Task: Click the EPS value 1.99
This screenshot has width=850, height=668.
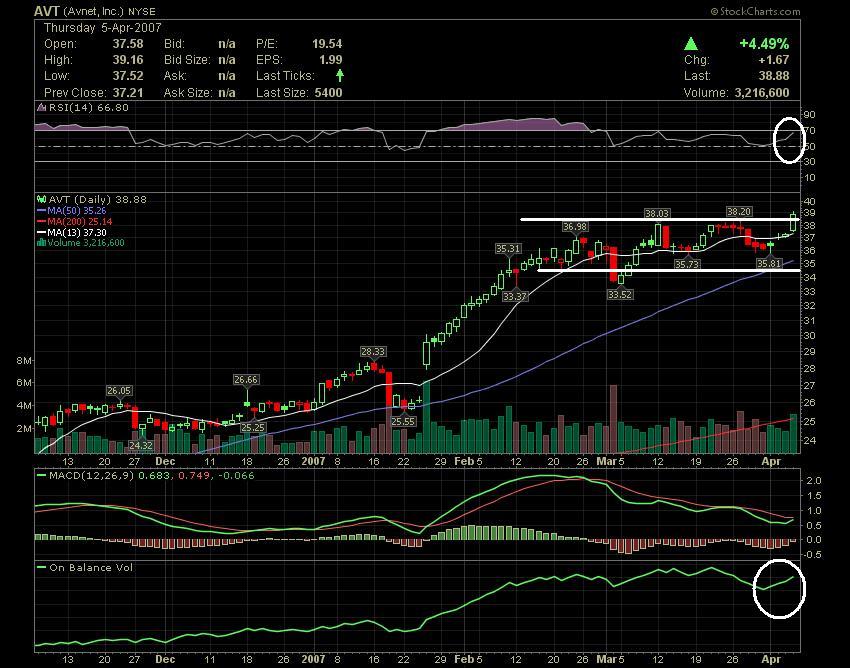Action: point(331,60)
